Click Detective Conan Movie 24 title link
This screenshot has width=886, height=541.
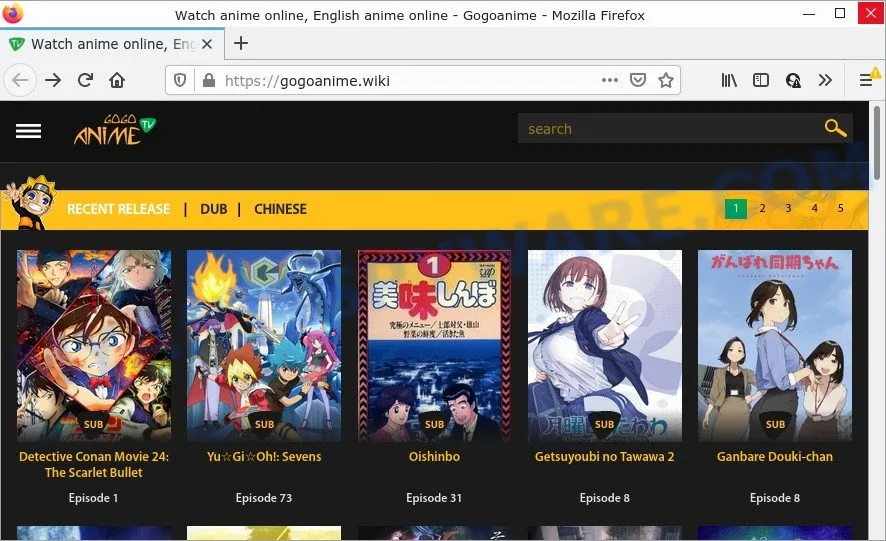(94, 465)
